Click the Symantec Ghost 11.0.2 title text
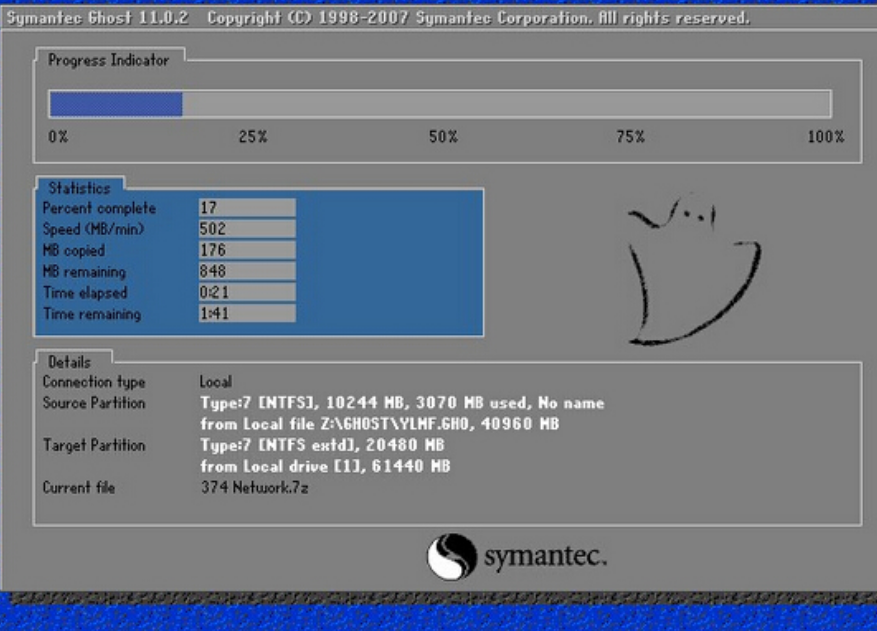This screenshot has width=877, height=631. coord(103,18)
